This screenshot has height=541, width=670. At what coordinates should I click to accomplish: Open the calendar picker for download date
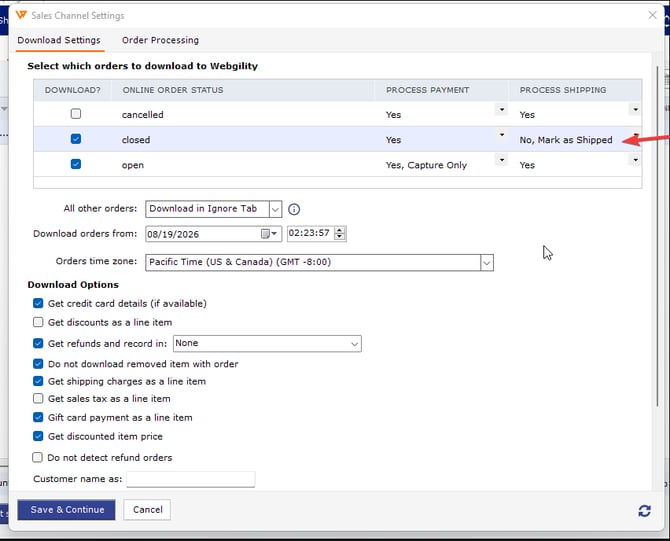[269, 234]
